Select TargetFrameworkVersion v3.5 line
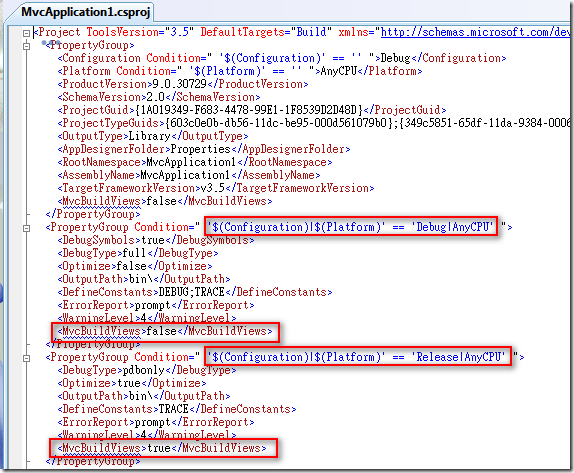Screen dimensions: 574x473 point(216,188)
